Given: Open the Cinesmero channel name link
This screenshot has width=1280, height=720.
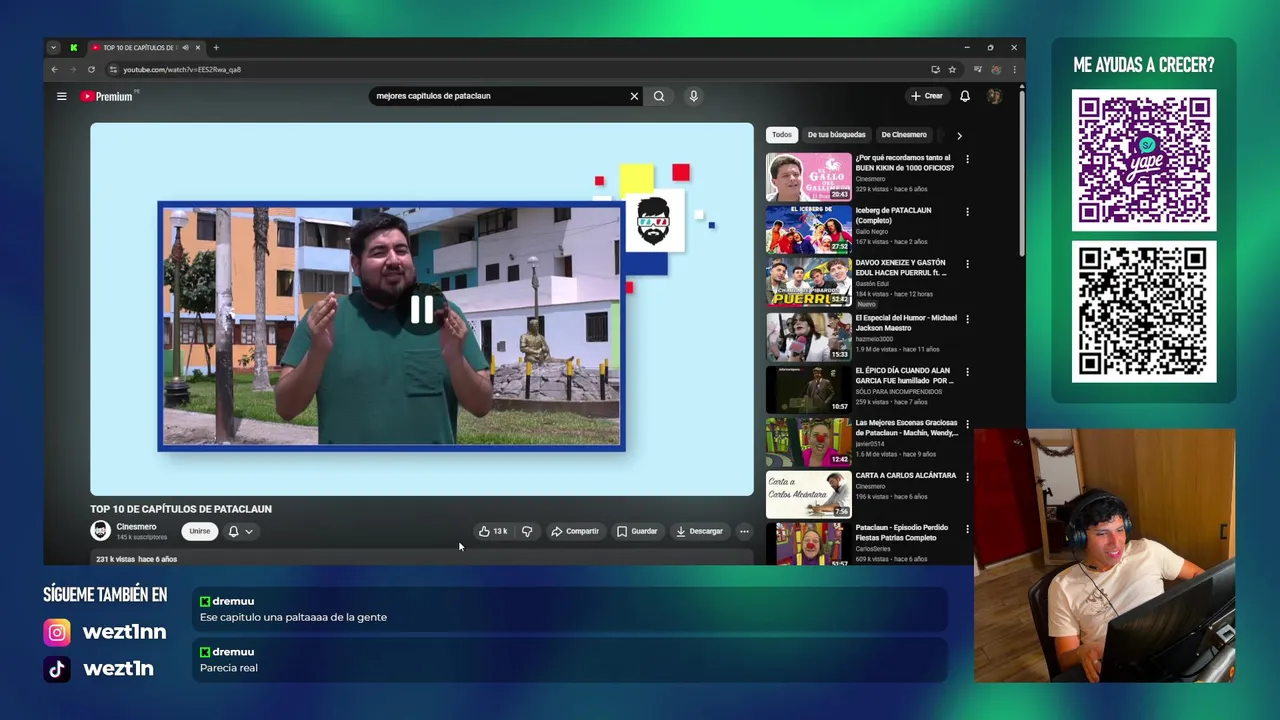Looking at the screenshot, I should pyautogui.click(x=136, y=526).
